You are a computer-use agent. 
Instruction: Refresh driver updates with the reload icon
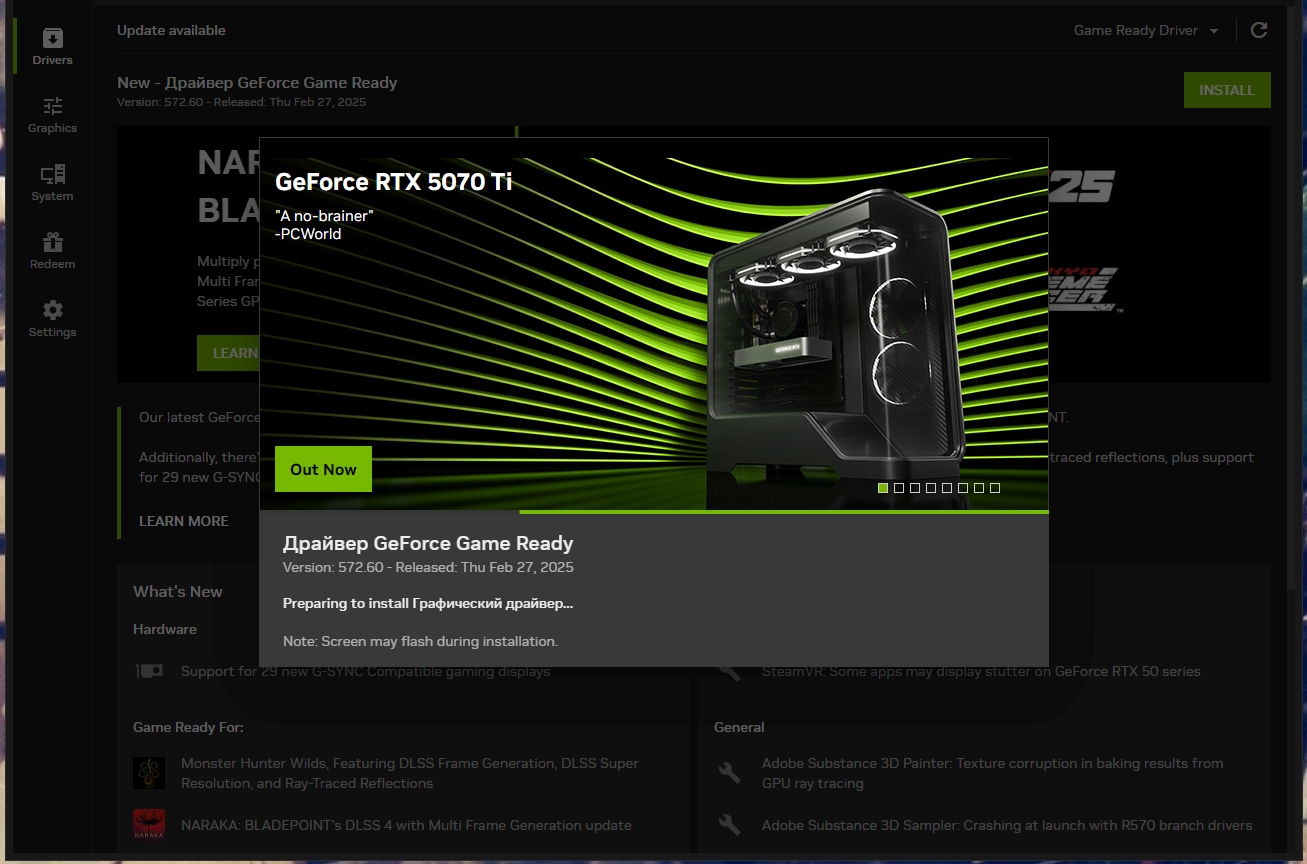[x=1259, y=30]
